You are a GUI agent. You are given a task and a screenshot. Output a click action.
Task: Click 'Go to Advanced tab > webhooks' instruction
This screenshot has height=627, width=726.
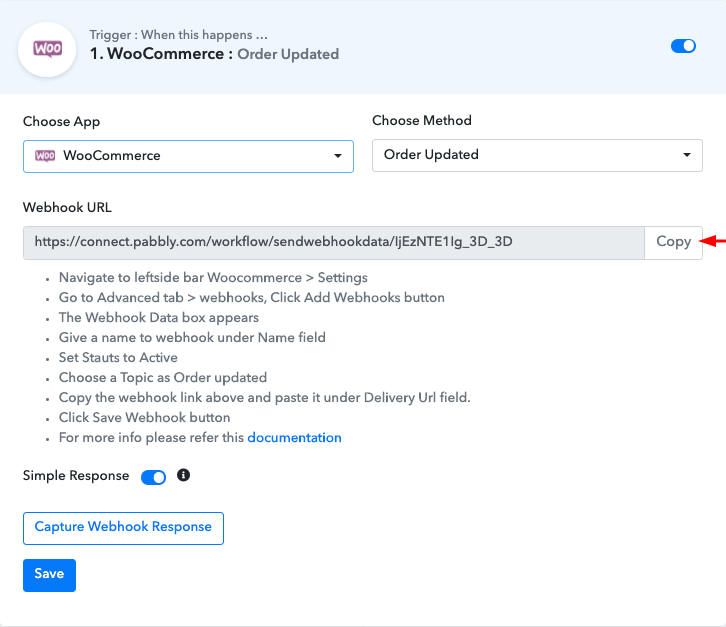pos(251,297)
